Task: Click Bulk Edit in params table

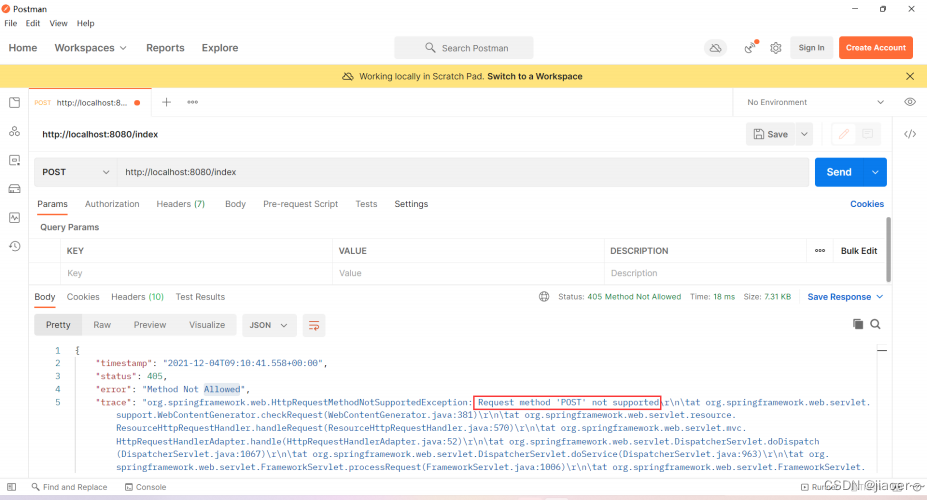Action: (858, 251)
